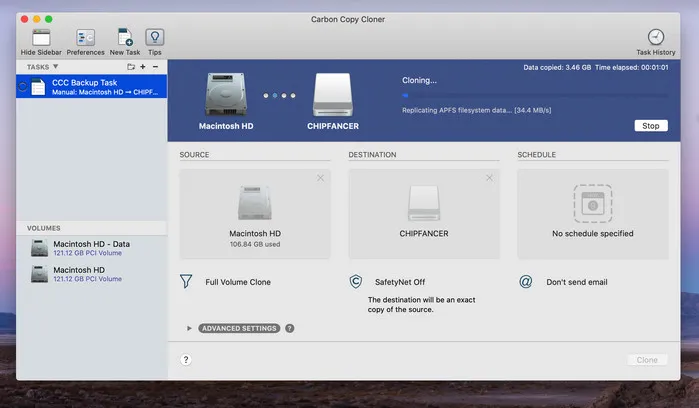Click the CHIPFANCER drive icon in the cloning banner
The image size is (699, 408).
click(x=333, y=95)
